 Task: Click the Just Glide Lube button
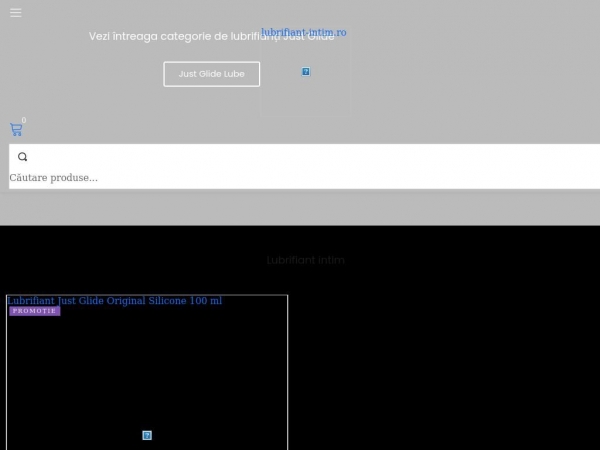point(212,74)
